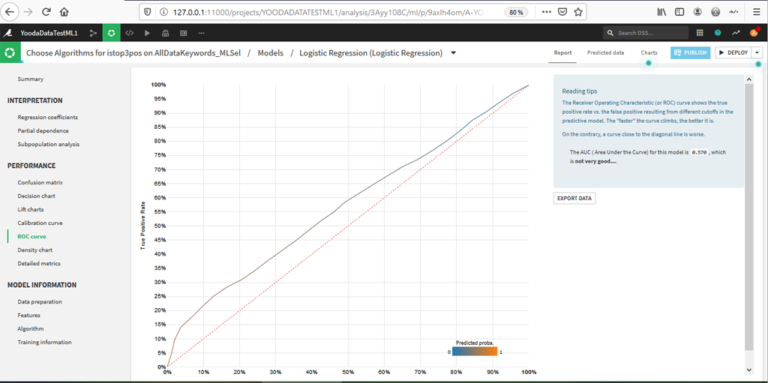Image resolution: width=768 pixels, height=383 pixels.
Task: Click the Jobs play icon in top bar
Action: tap(147, 33)
